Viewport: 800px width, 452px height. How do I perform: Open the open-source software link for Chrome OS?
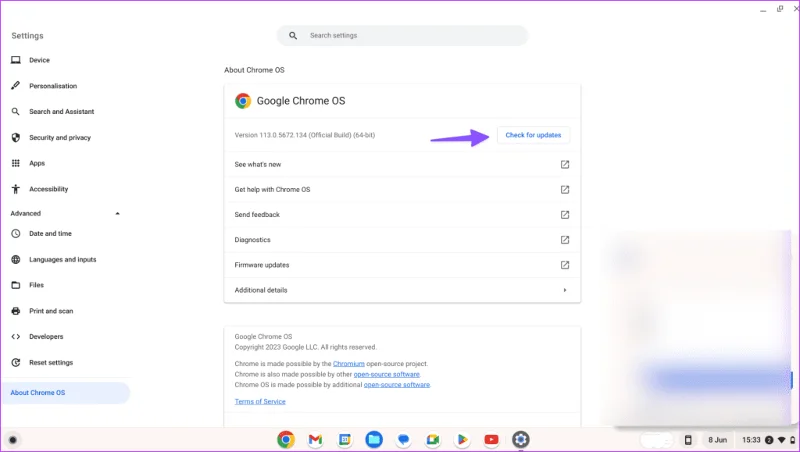pos(397,385)
